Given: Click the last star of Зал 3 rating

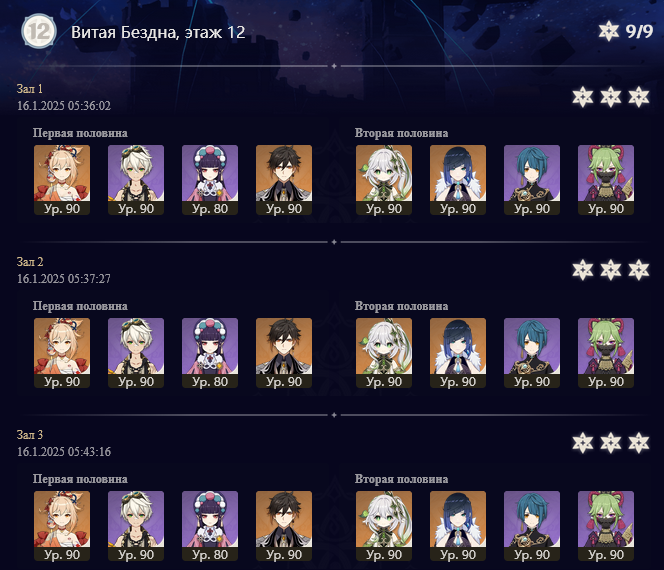Looking at the screenshot, I should [639, 443].
